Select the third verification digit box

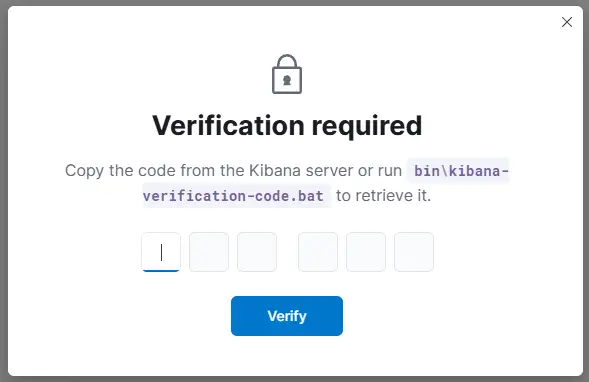tap(257, 252)
